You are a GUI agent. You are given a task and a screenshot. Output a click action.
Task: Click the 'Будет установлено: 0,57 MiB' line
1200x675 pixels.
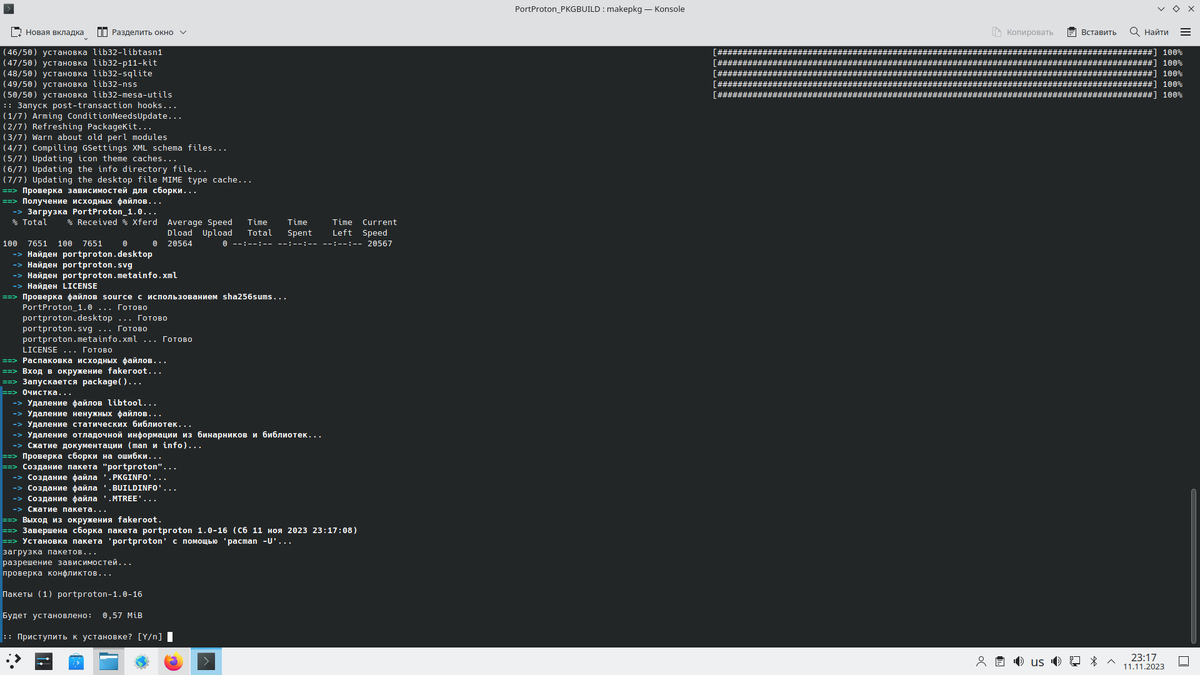[x=72, y=615]
